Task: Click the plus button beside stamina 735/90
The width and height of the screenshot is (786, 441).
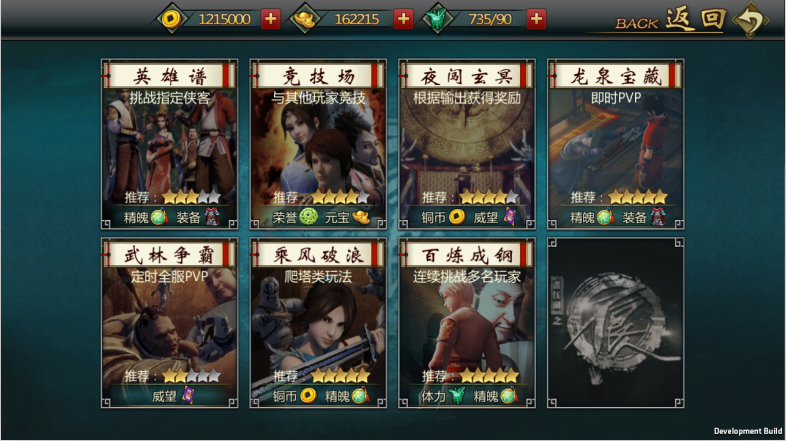Action: [536, 19]
